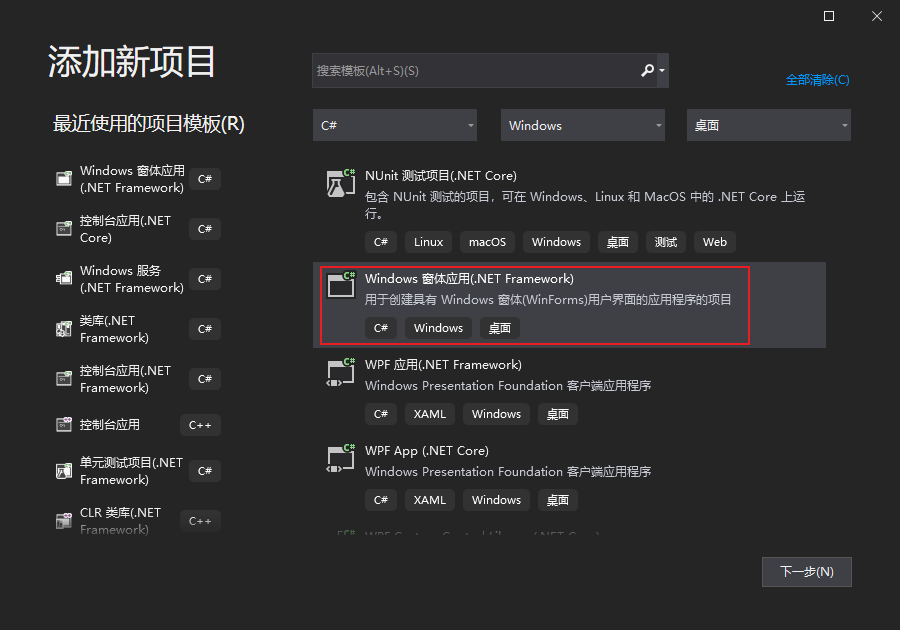
Task: Select recent 控制台应用(.NET Core) entry text
Action: 125,229
